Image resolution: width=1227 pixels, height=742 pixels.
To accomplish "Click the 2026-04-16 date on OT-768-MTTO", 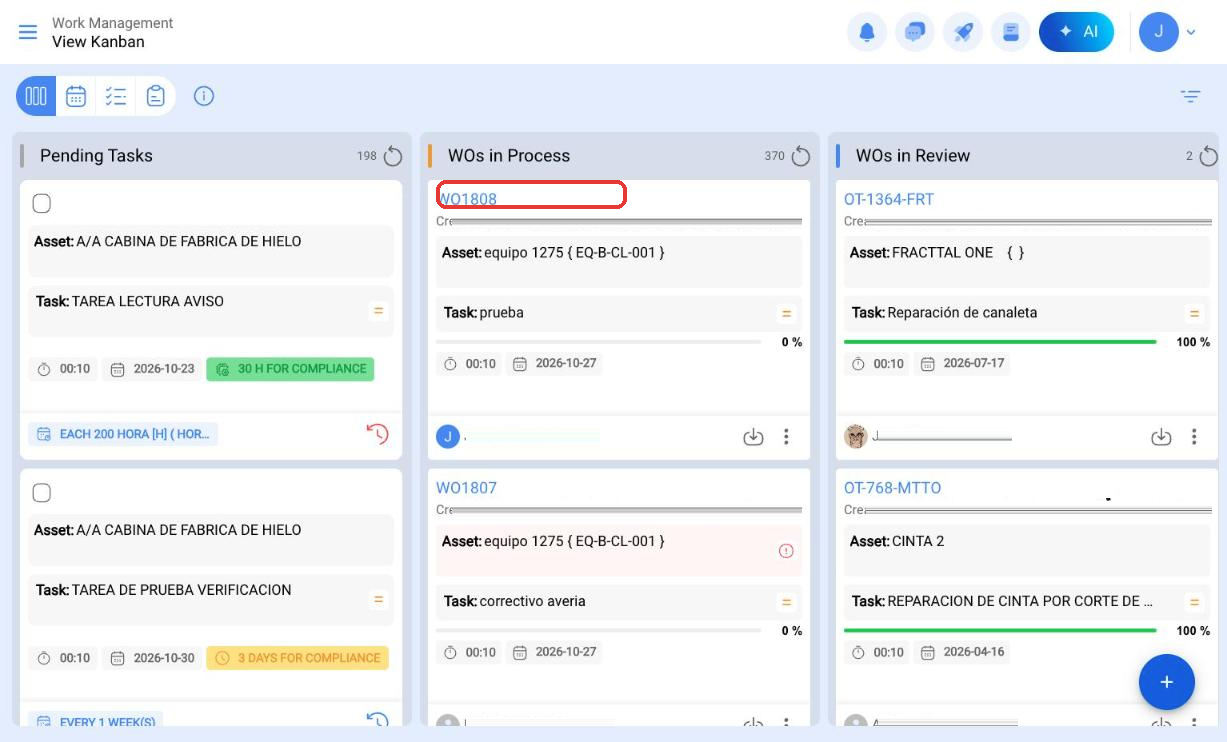I will tap(962, 652).
